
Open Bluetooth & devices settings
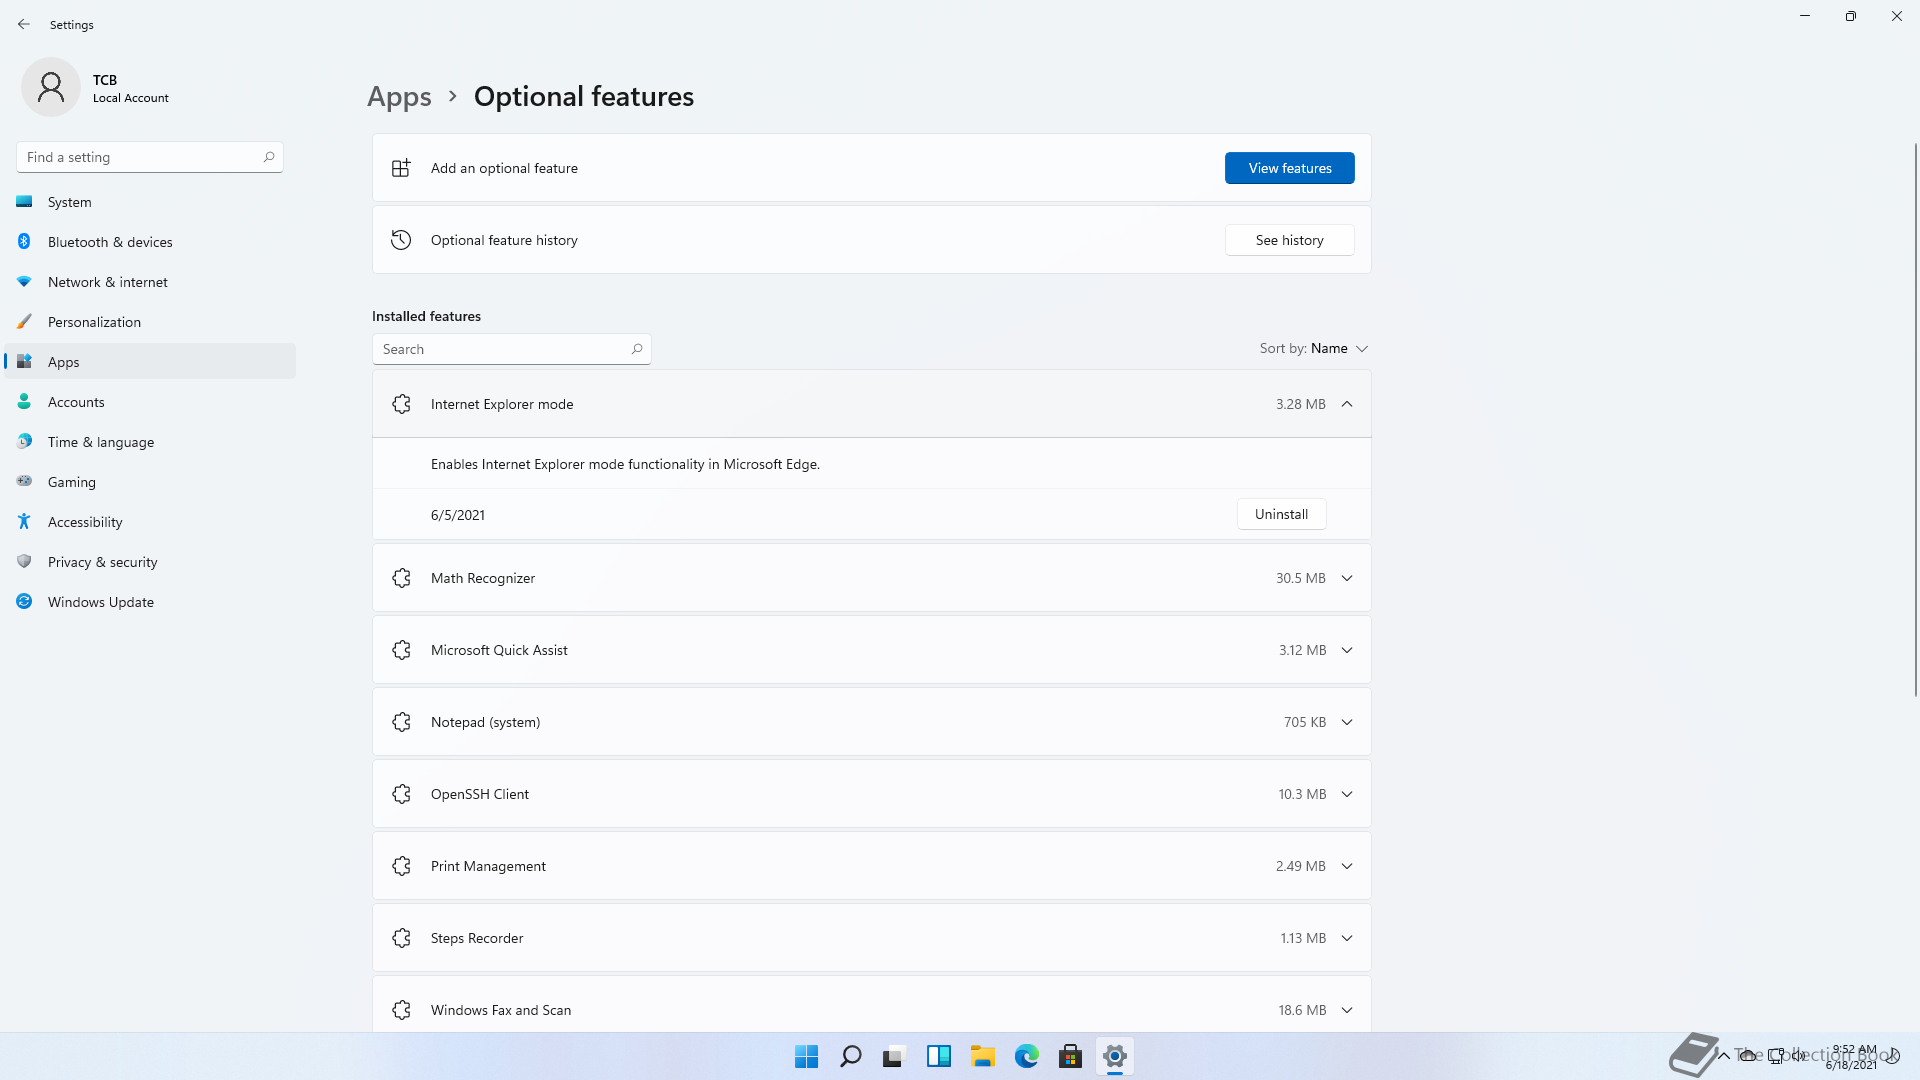point(150,242)
